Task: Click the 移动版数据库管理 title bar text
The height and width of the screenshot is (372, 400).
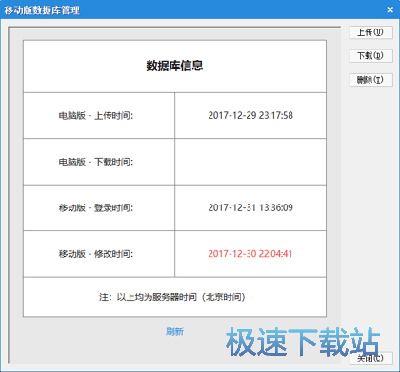Action: coord(42,10)
